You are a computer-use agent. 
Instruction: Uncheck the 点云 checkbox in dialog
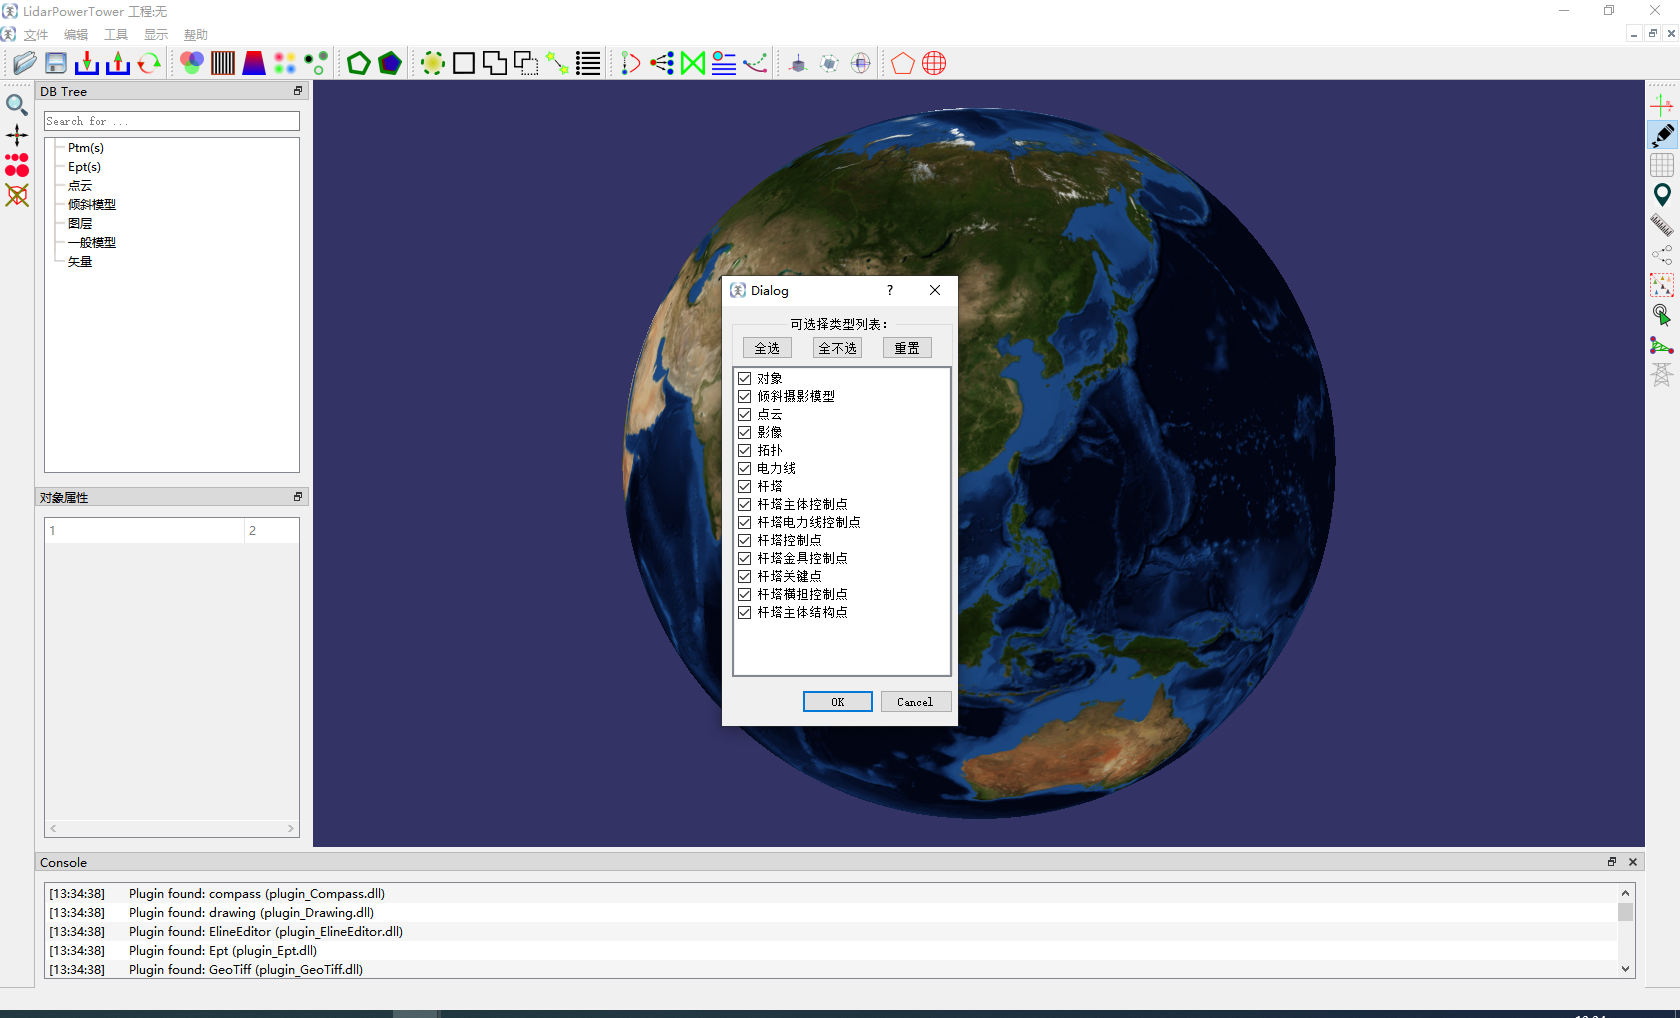745,414
